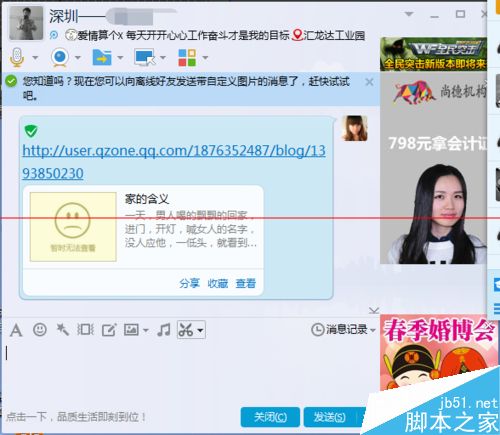Expand the screenshot options arrow

pos(200,330)
